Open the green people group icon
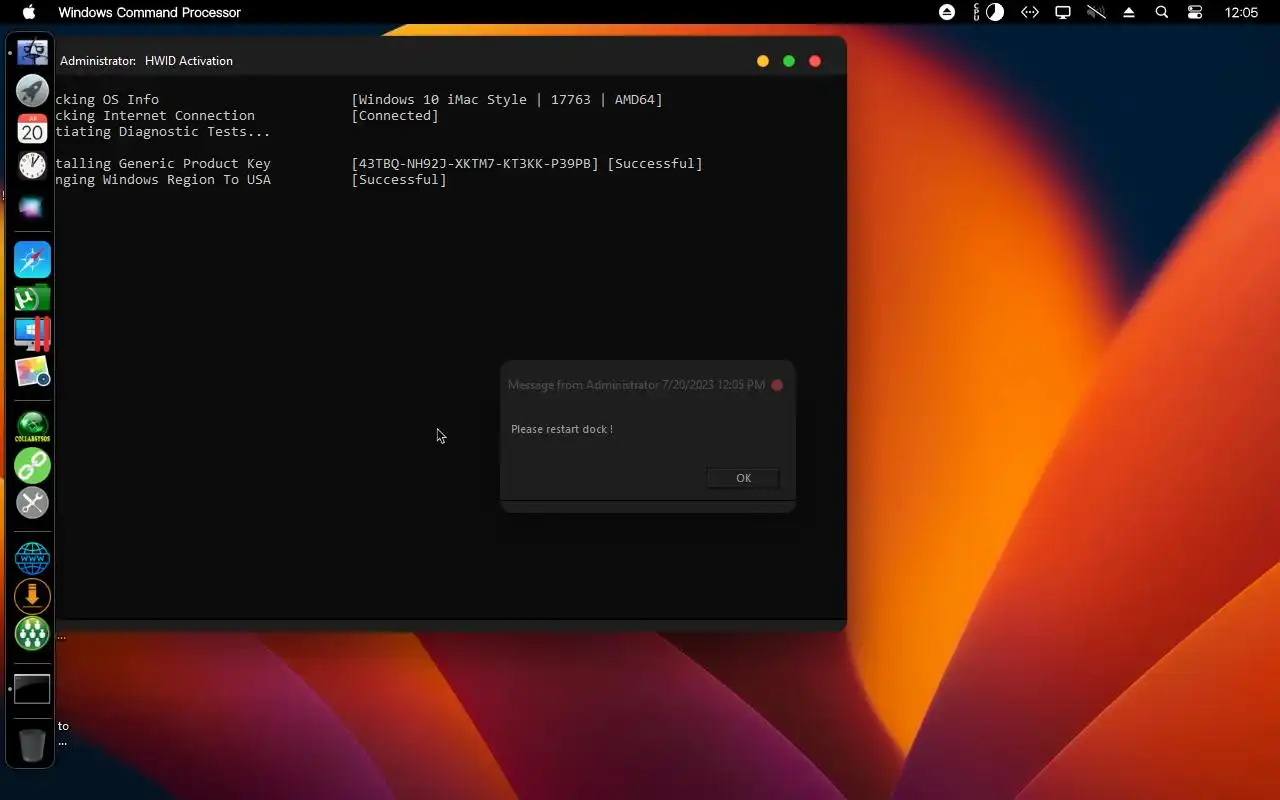 [x=32, y=633]
